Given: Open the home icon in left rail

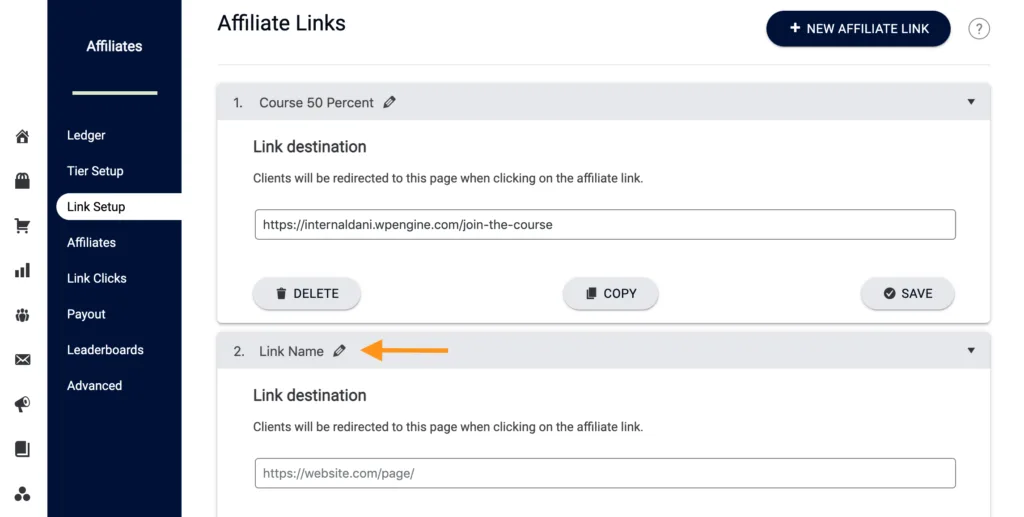Looking at the screenshot, I should point(22,136).
